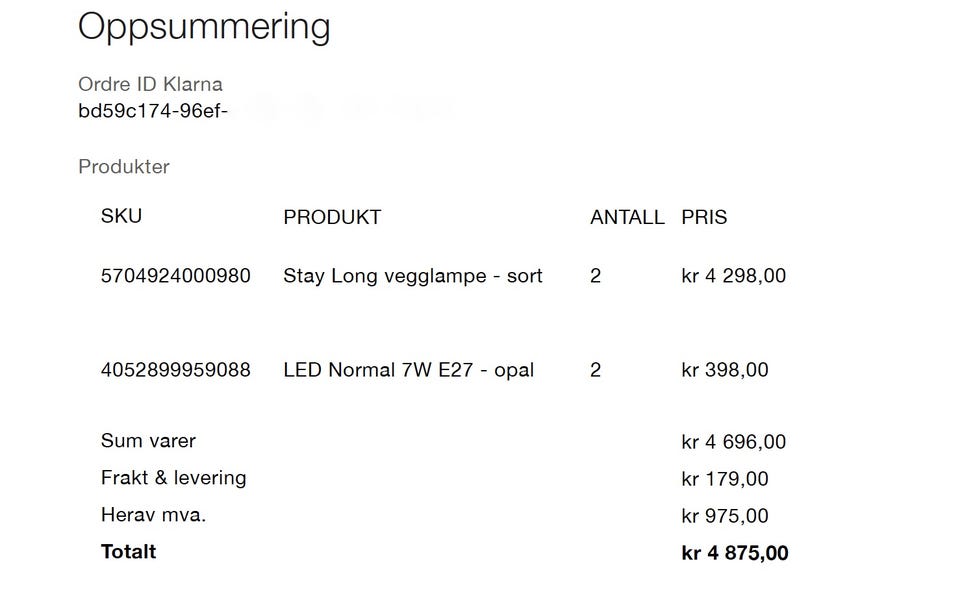Select SKU number 4052899959088
The image size is (960, 609).
(x=176, y=370)
